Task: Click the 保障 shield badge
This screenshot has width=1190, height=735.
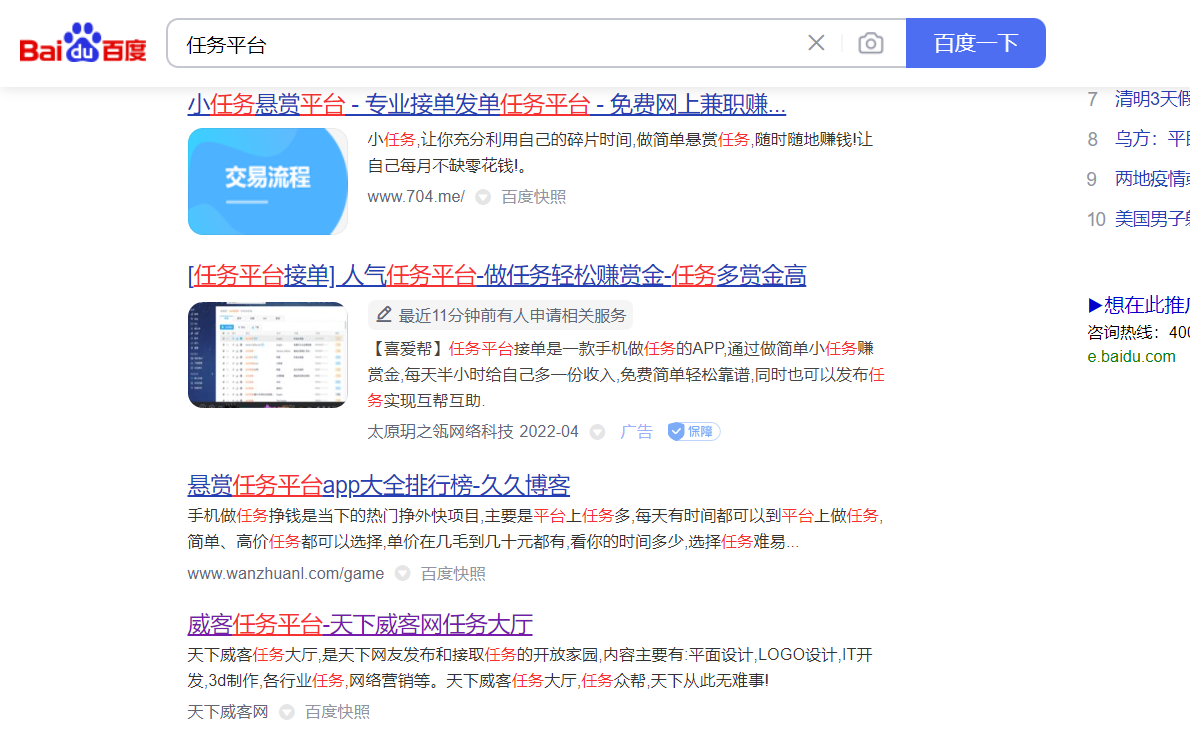Action: point(694,431)
